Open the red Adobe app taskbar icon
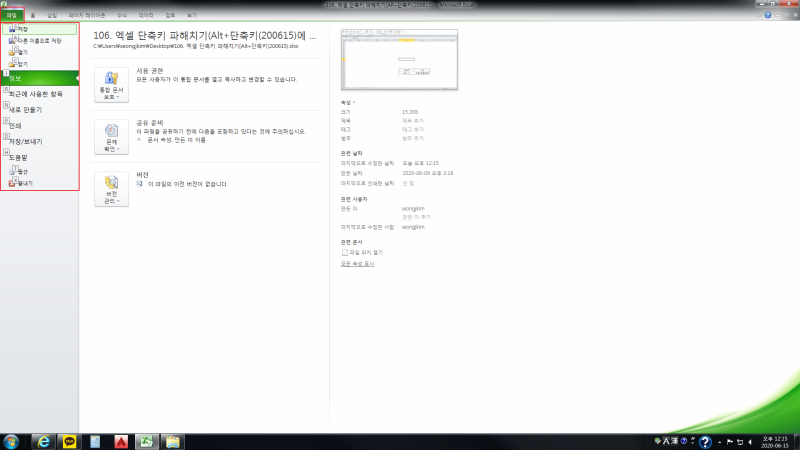 tap(121, 442)
